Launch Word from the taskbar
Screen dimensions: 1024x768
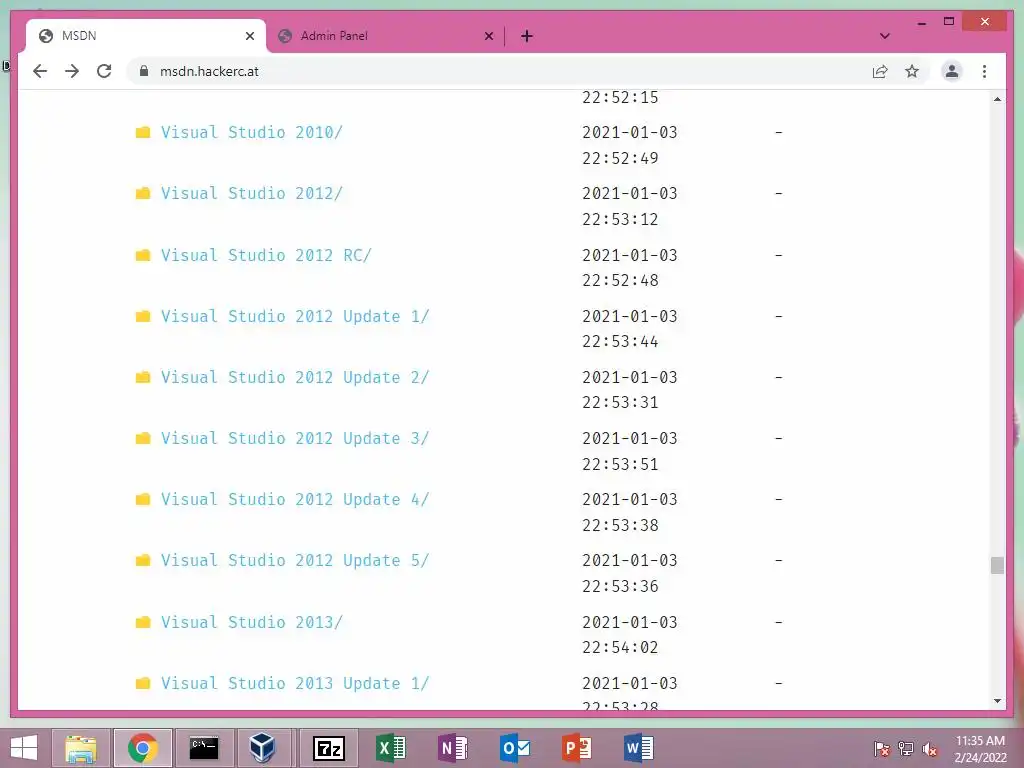[638, 748]
